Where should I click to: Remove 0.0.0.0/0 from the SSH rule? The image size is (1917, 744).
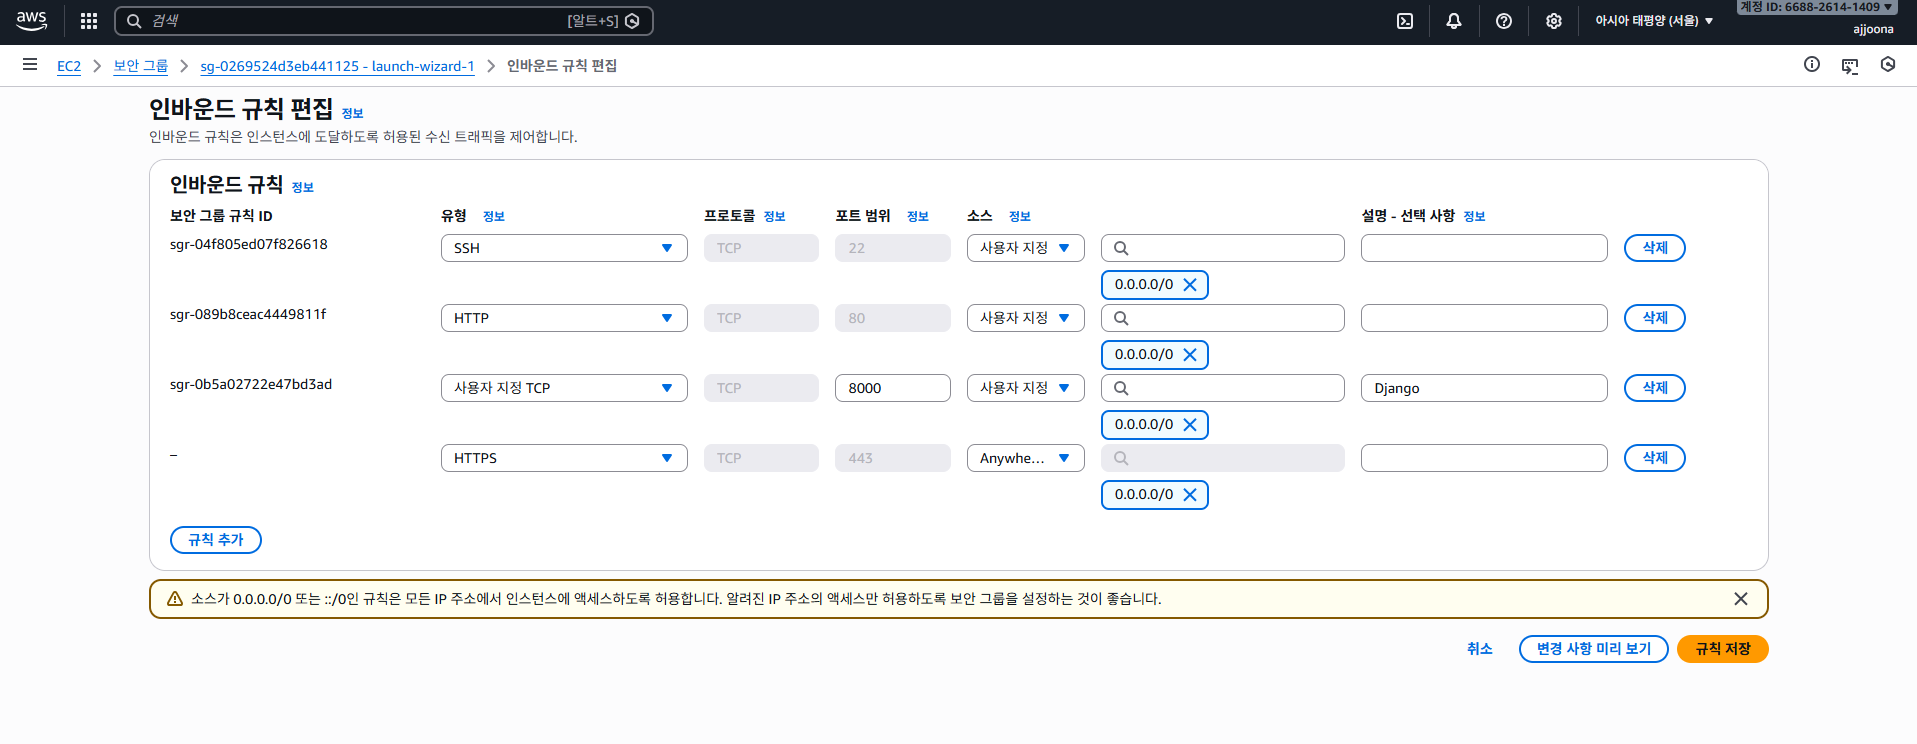(1189, 285)
